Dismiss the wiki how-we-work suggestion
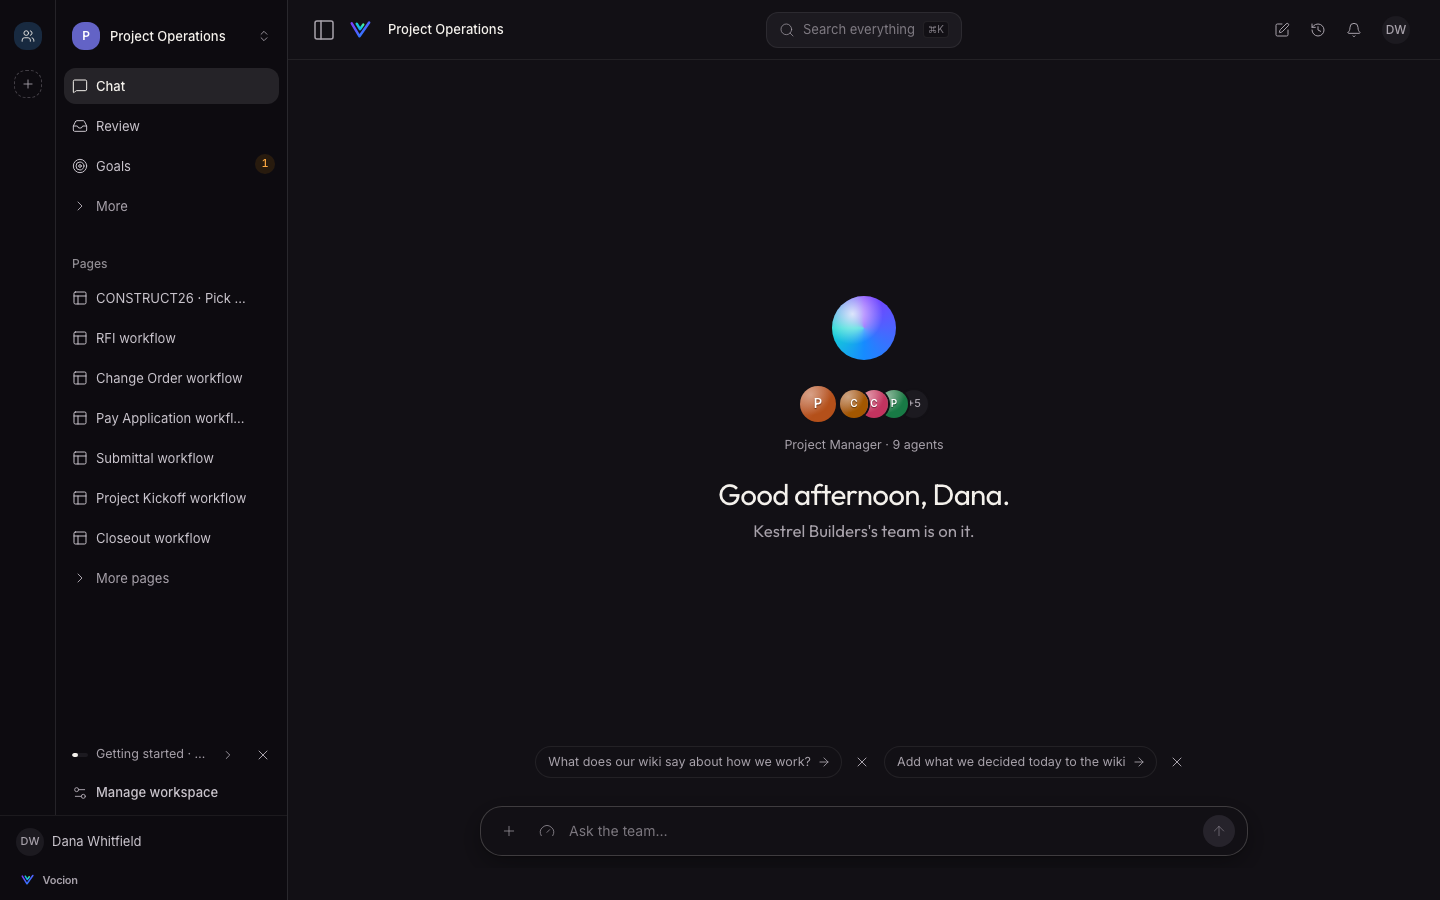This screenshot has height=900, width=1440. 862,762
